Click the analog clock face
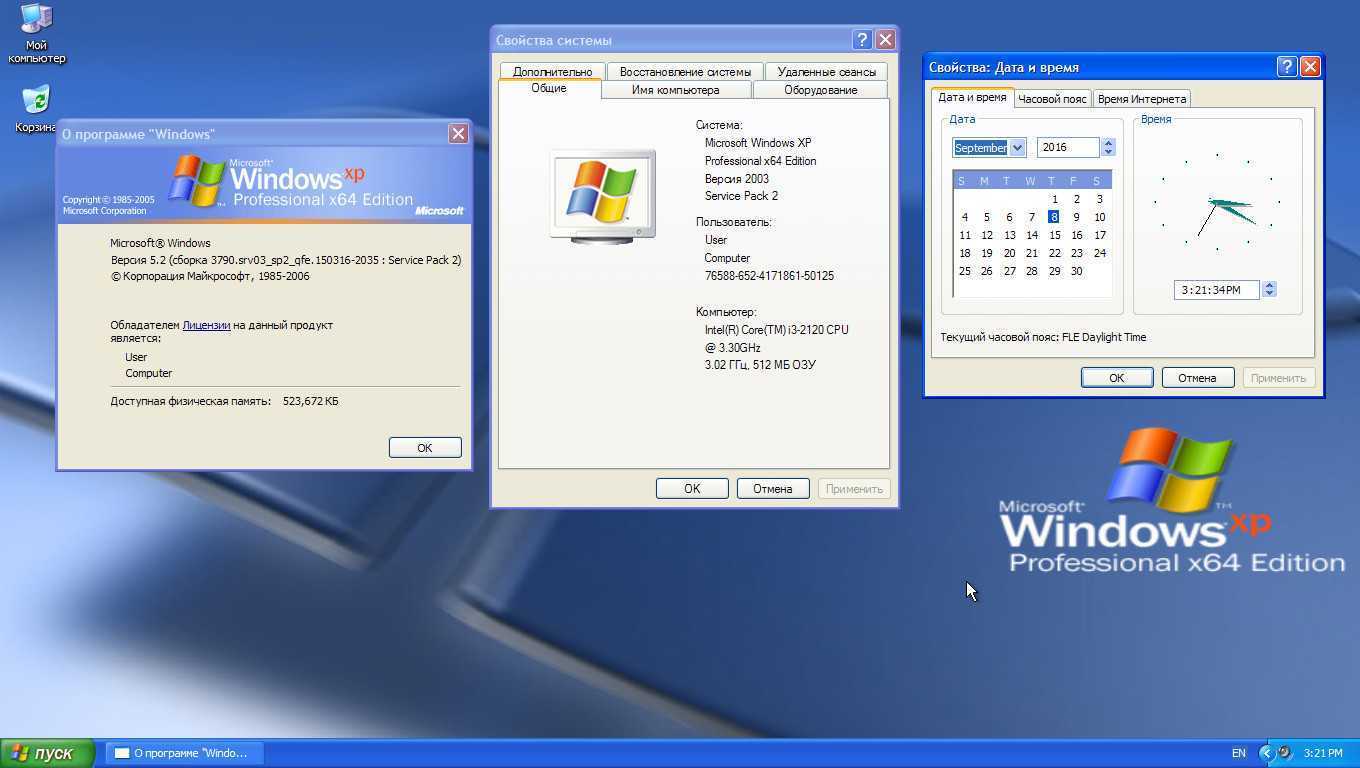This screenshot has width=1360, height=768. point(1217,203)
